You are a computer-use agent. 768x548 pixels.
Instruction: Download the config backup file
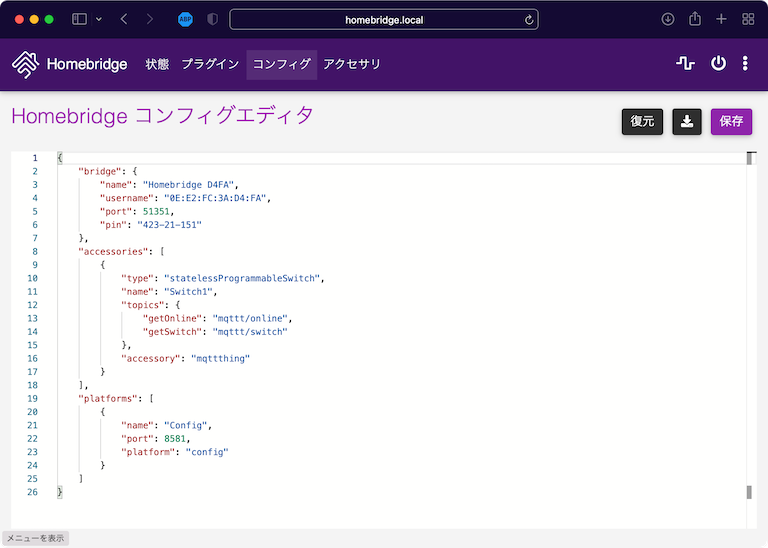click(686, 121)
